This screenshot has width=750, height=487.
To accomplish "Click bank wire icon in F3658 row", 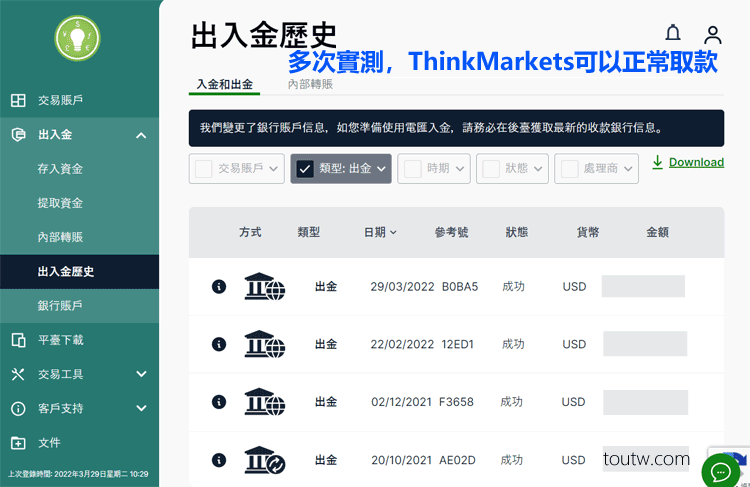I will click(265, 402).
